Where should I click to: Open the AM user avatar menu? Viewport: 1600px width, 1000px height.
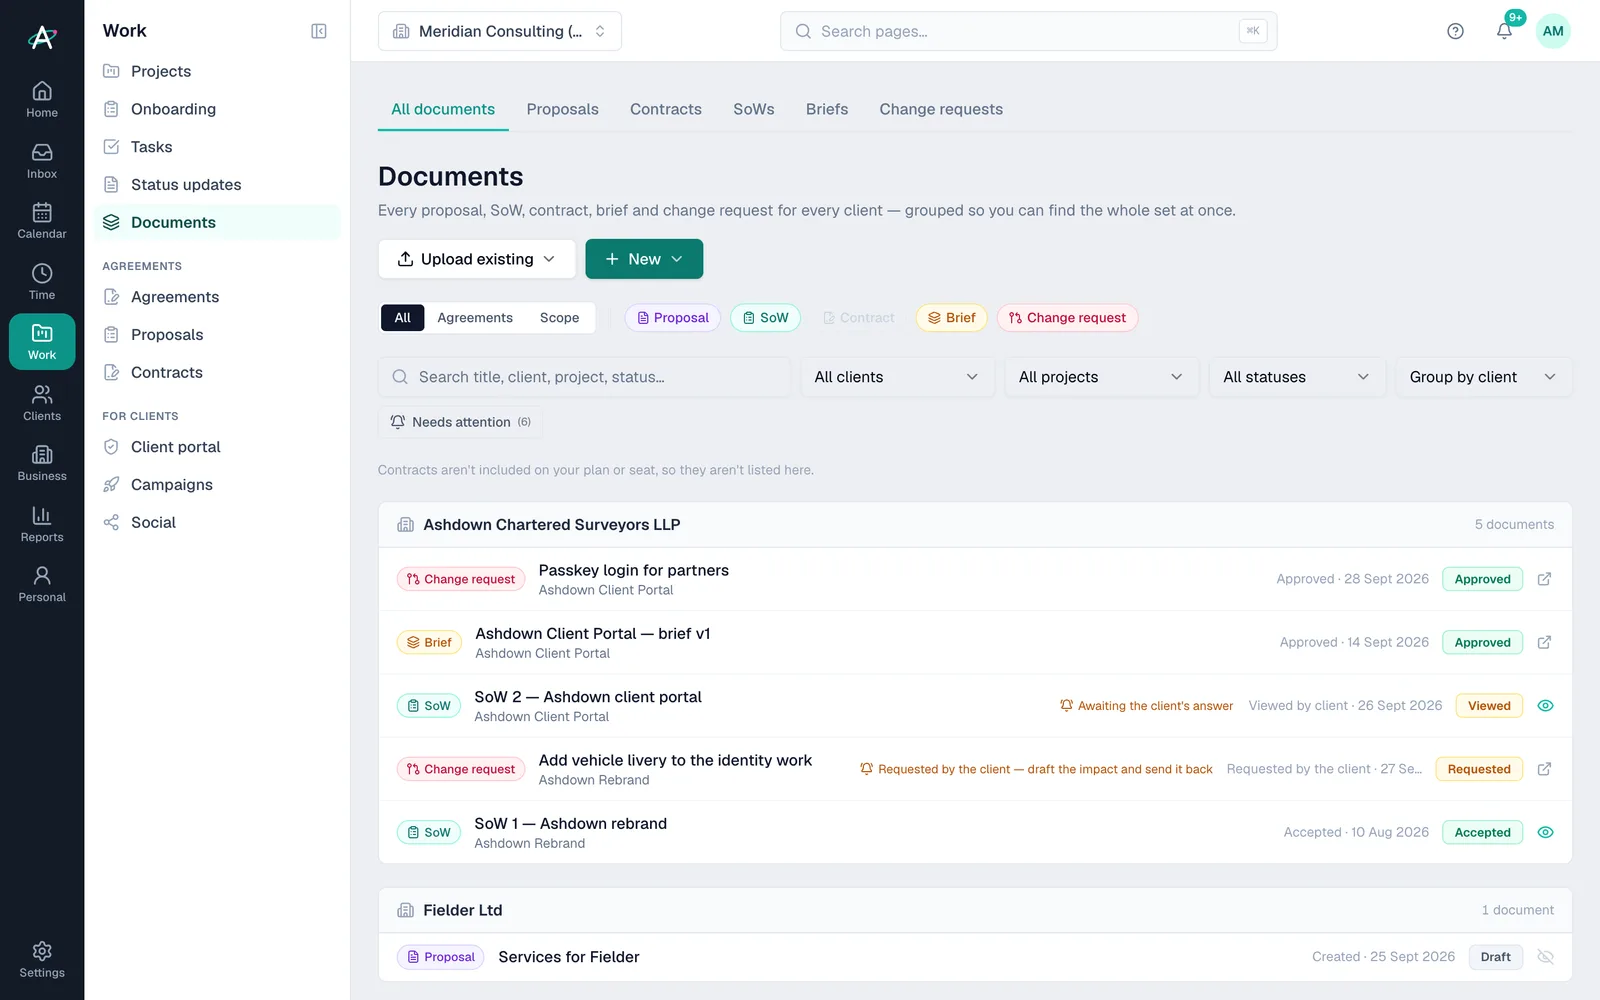coord(1553,31)
